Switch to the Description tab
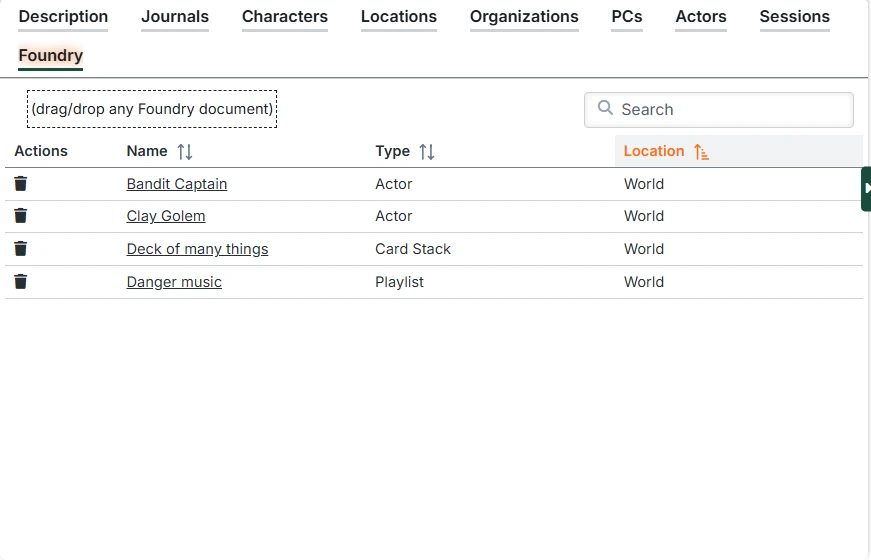Image resolution: width=871 pixels, height=560 pixels. click(63, 17)
